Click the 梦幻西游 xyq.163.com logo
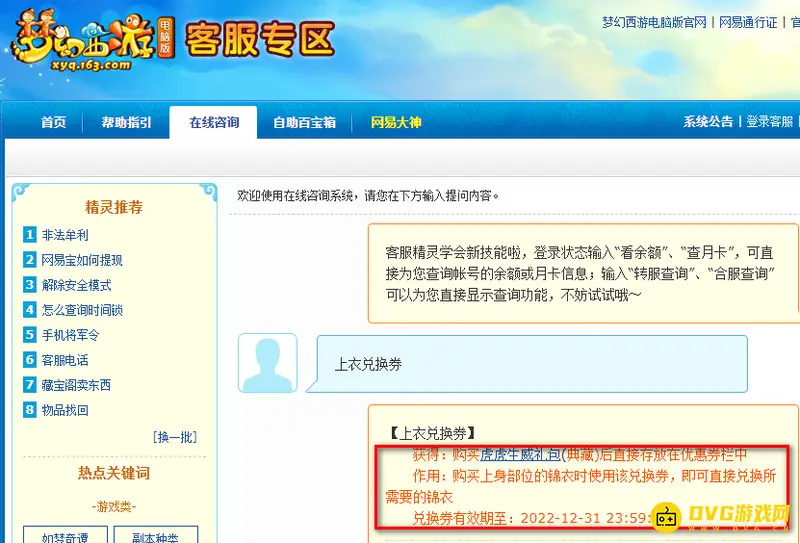Screen dimensions: 800x543 (x=93, y=40)
